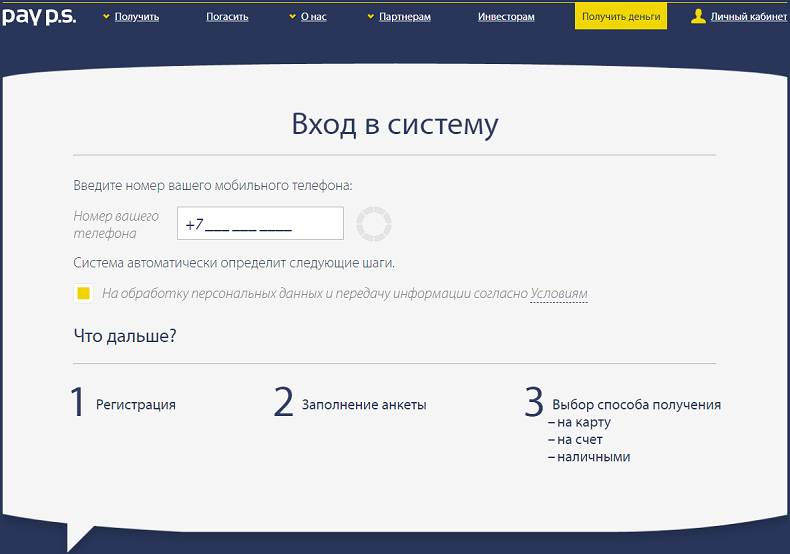
Task: Click the '– наличными' option text
Action: pyautogui.click(x=589, y=457)
